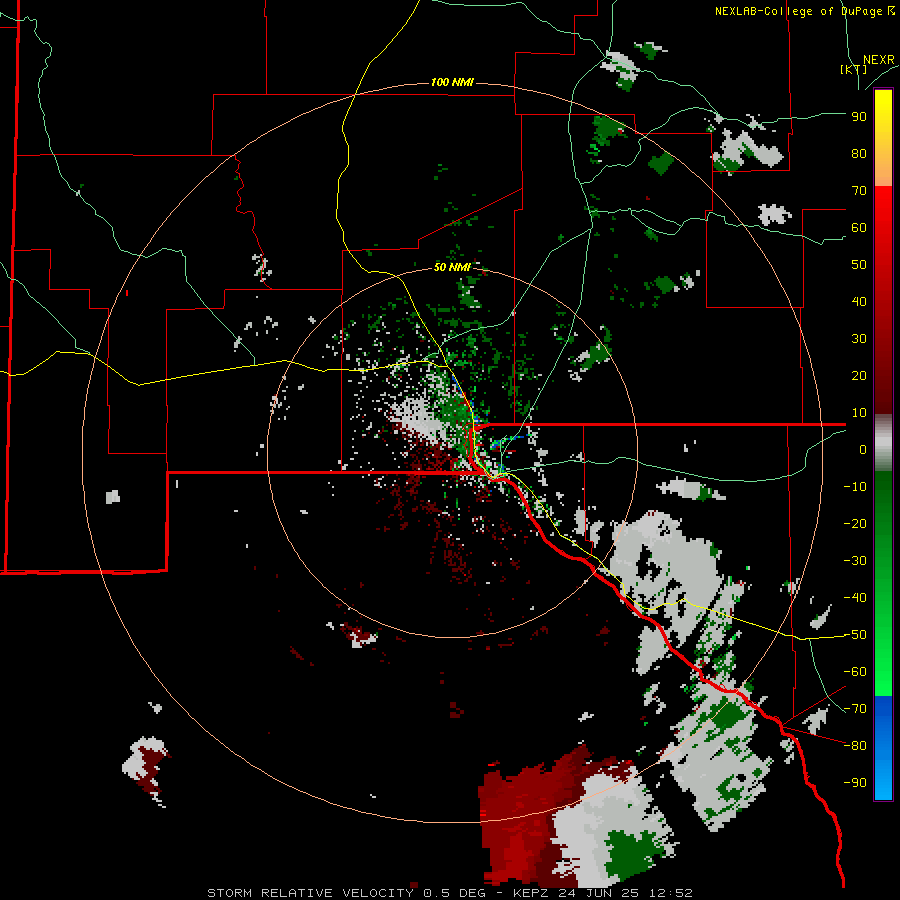Click the 50 NMI range ring label
Image resolution: width=900 pixels, height=900 pixels.
click(452, 267)
